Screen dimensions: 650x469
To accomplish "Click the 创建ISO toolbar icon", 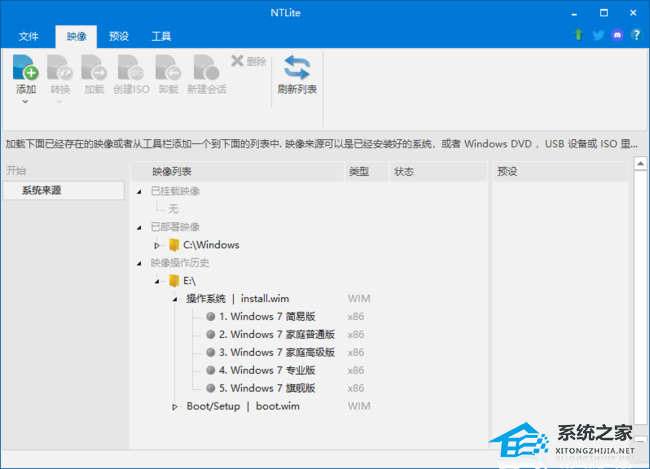I will pyautogui.click(x=131, y=67).
